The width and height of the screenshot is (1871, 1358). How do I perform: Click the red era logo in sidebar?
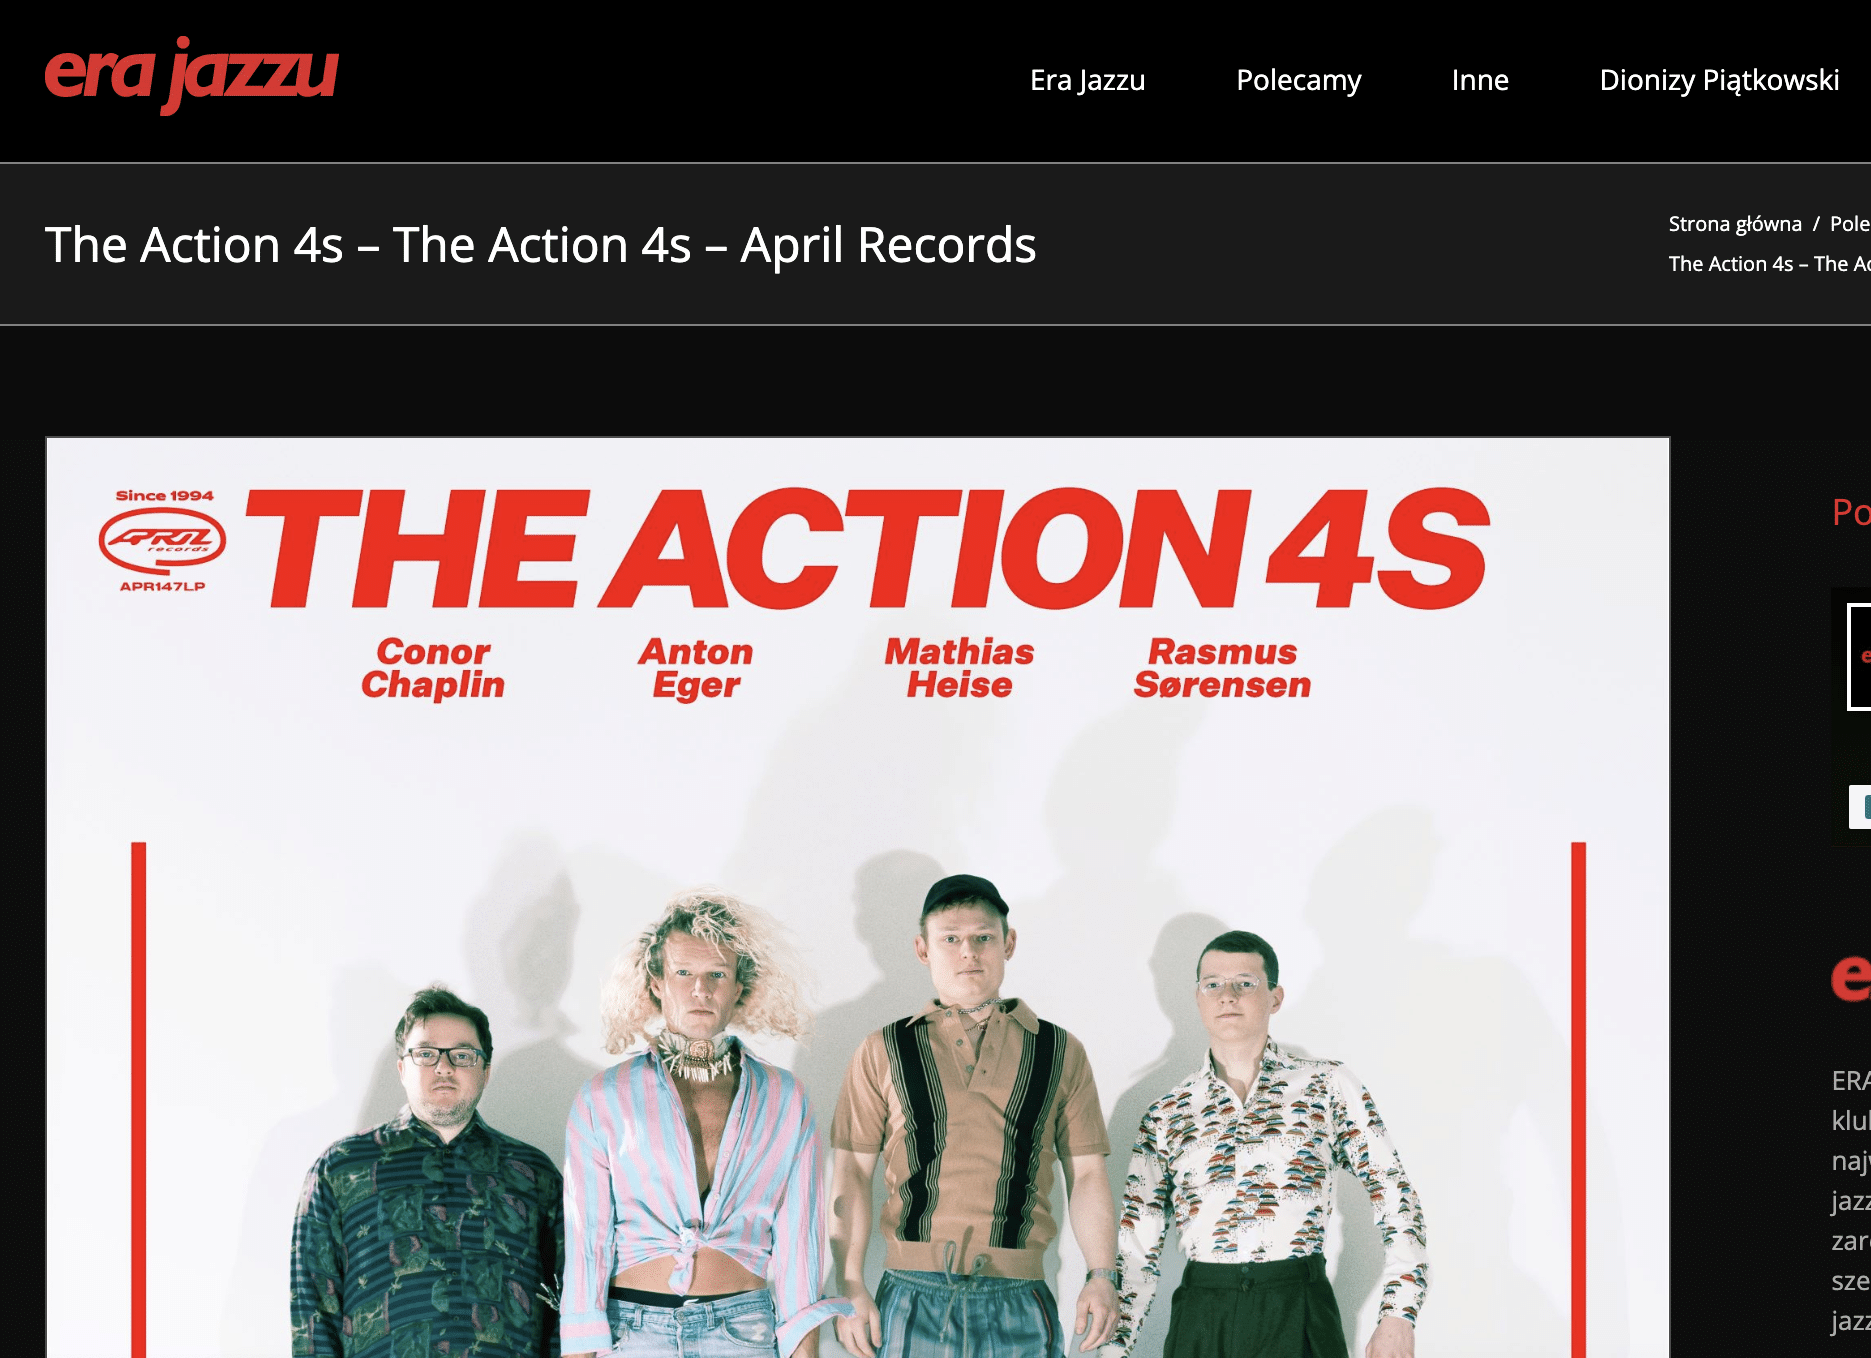pyautogui.click(x=1851, y=977)
